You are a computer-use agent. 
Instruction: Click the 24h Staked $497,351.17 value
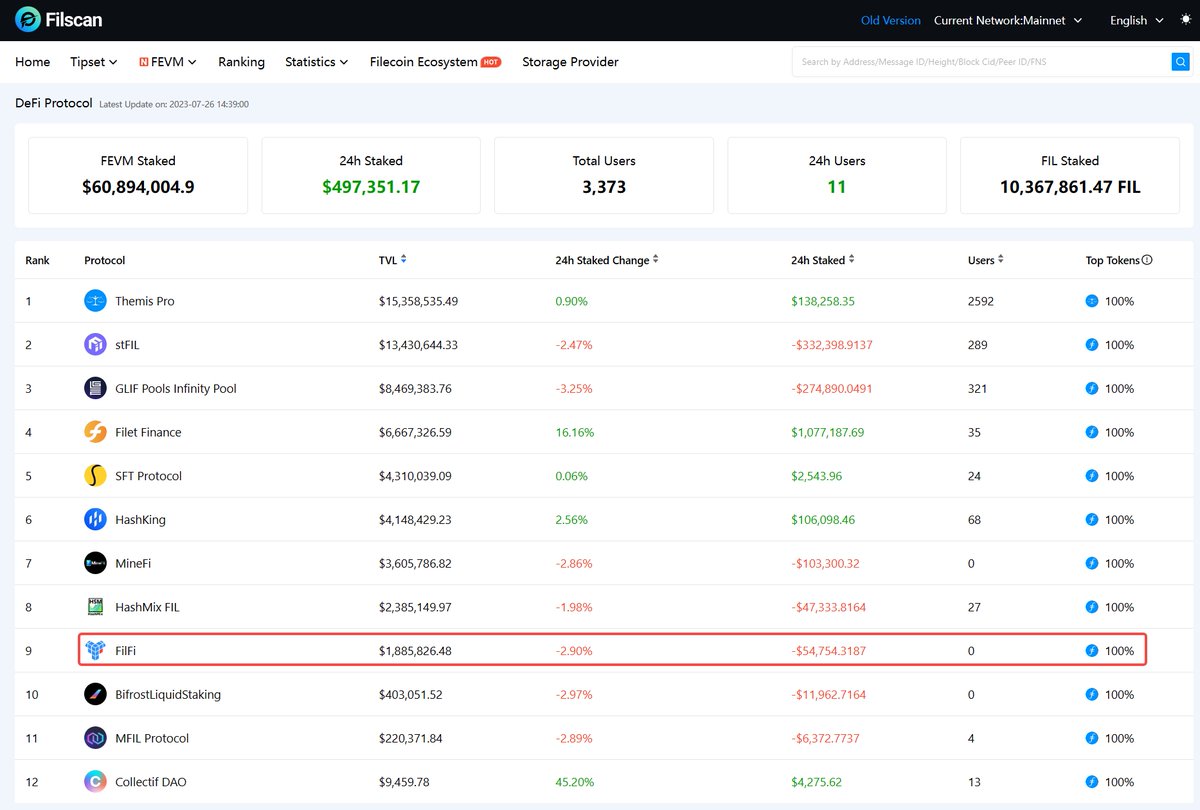point(371,187)
